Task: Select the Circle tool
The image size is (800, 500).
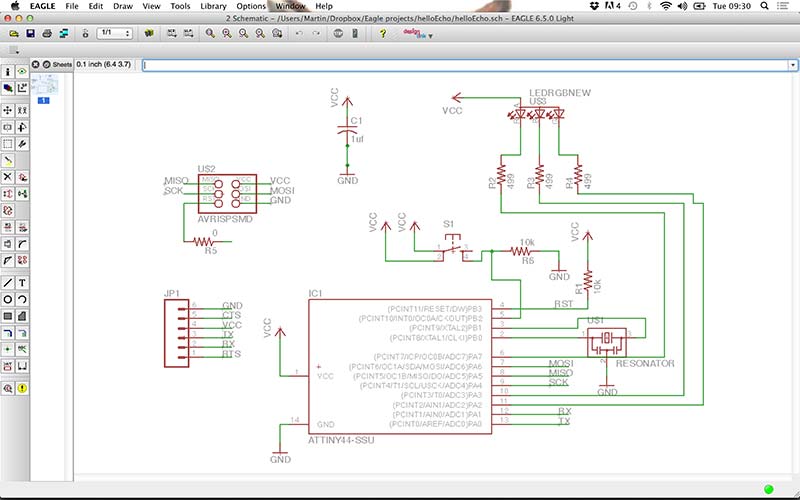Action: (8, 299)
